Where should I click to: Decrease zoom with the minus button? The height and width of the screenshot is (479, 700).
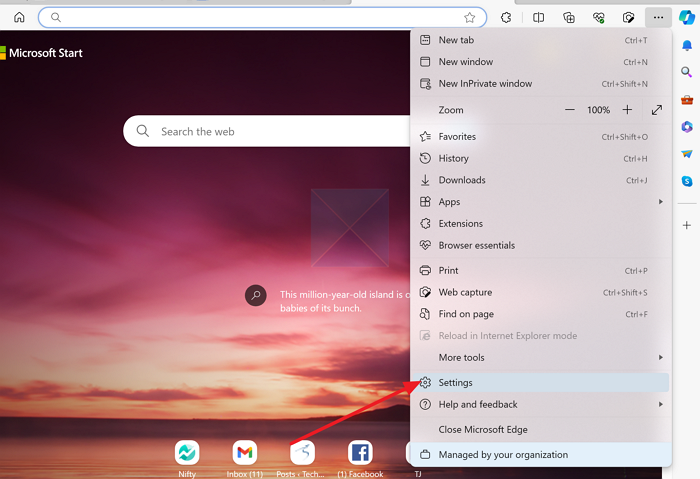pyautogui.click(x=570, y=110)
